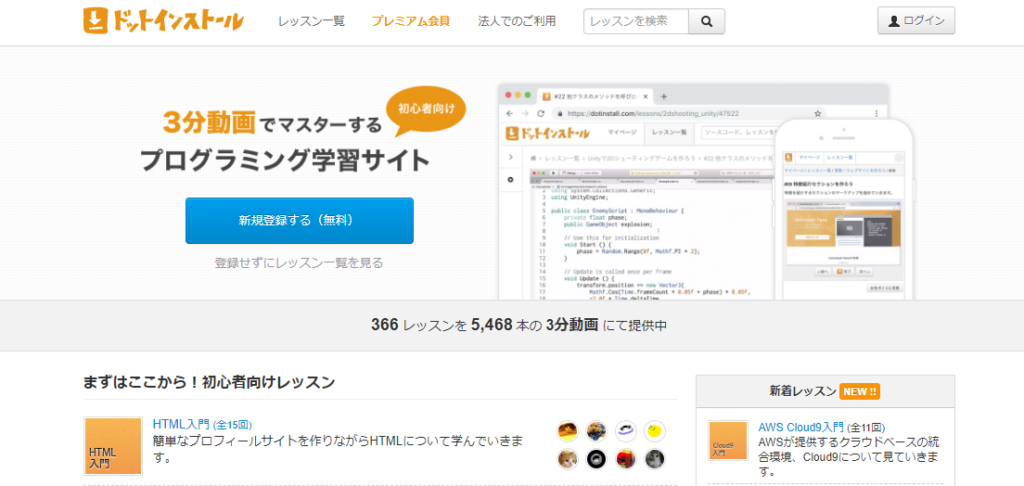Click the black circular user avatar

click(597, 459)
